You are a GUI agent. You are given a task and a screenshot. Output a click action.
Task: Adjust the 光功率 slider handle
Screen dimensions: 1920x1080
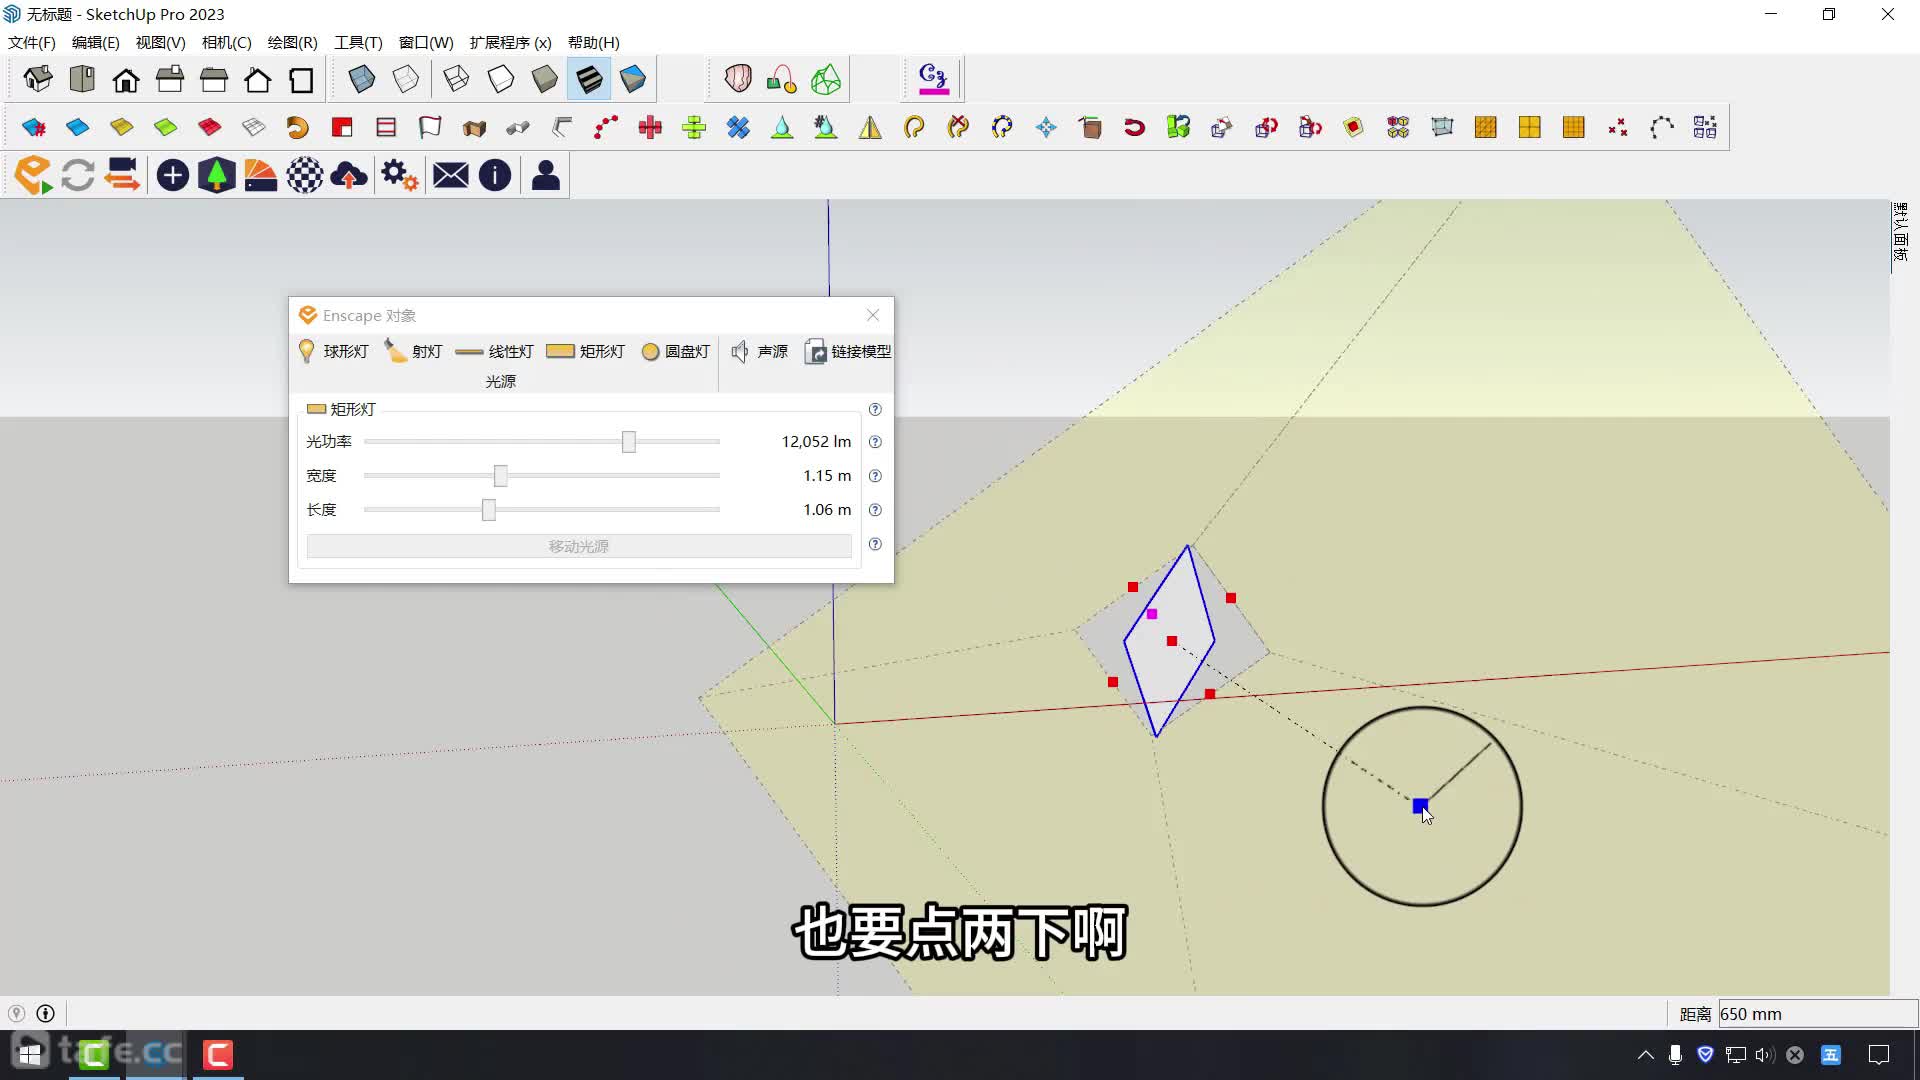click(629, 442)
